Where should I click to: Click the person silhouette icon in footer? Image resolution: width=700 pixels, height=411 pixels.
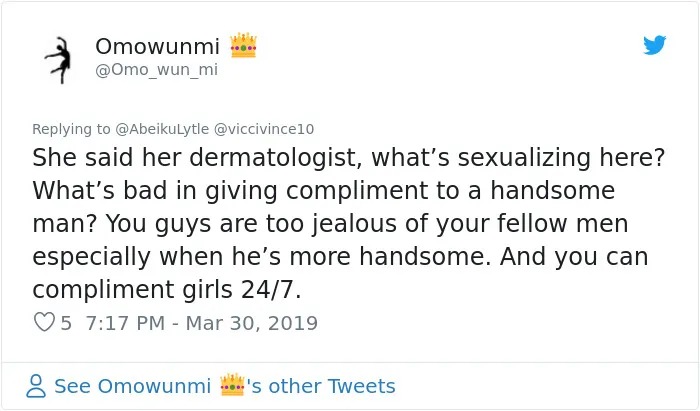click(x=36, y=386)
